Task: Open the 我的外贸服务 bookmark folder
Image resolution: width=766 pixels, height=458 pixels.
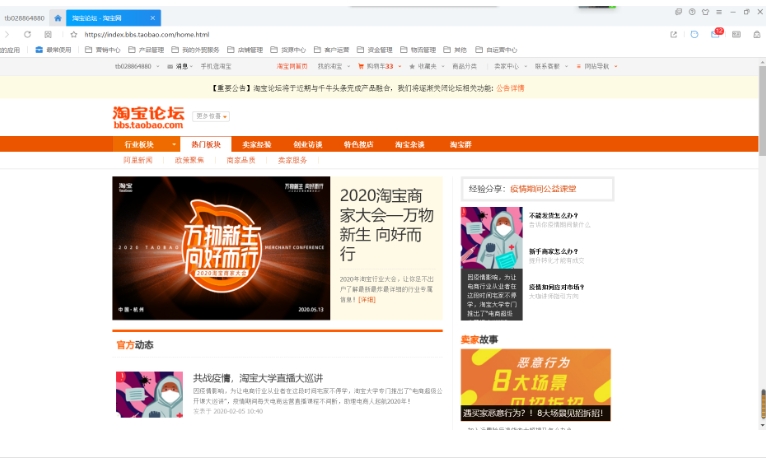Action: tap(195, 50)
